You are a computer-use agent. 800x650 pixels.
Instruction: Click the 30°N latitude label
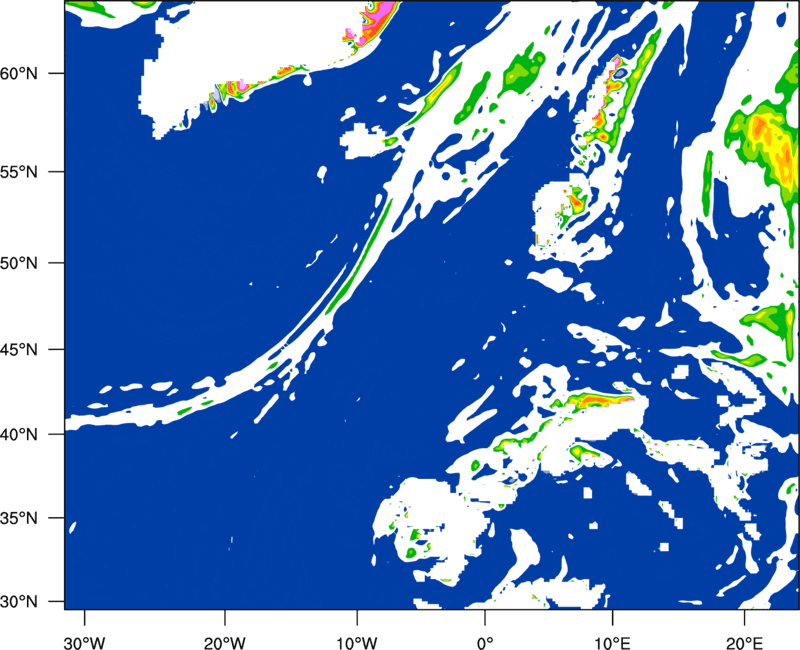19,602
